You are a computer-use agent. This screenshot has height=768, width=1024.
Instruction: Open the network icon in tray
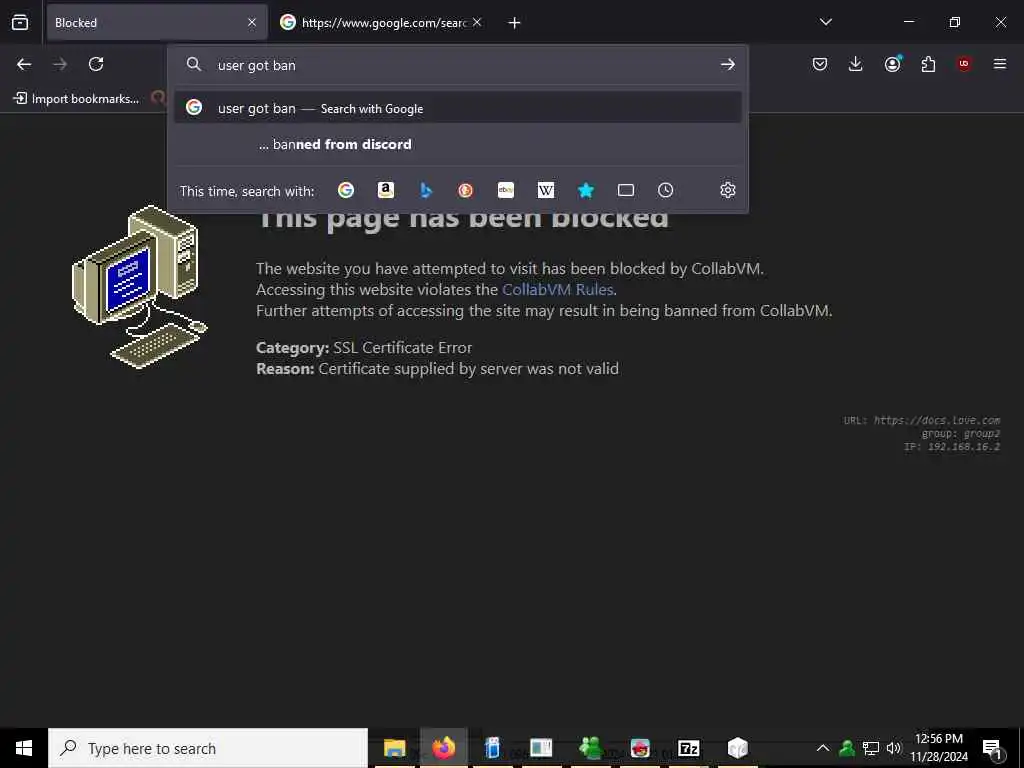click(x=871, y=748)
